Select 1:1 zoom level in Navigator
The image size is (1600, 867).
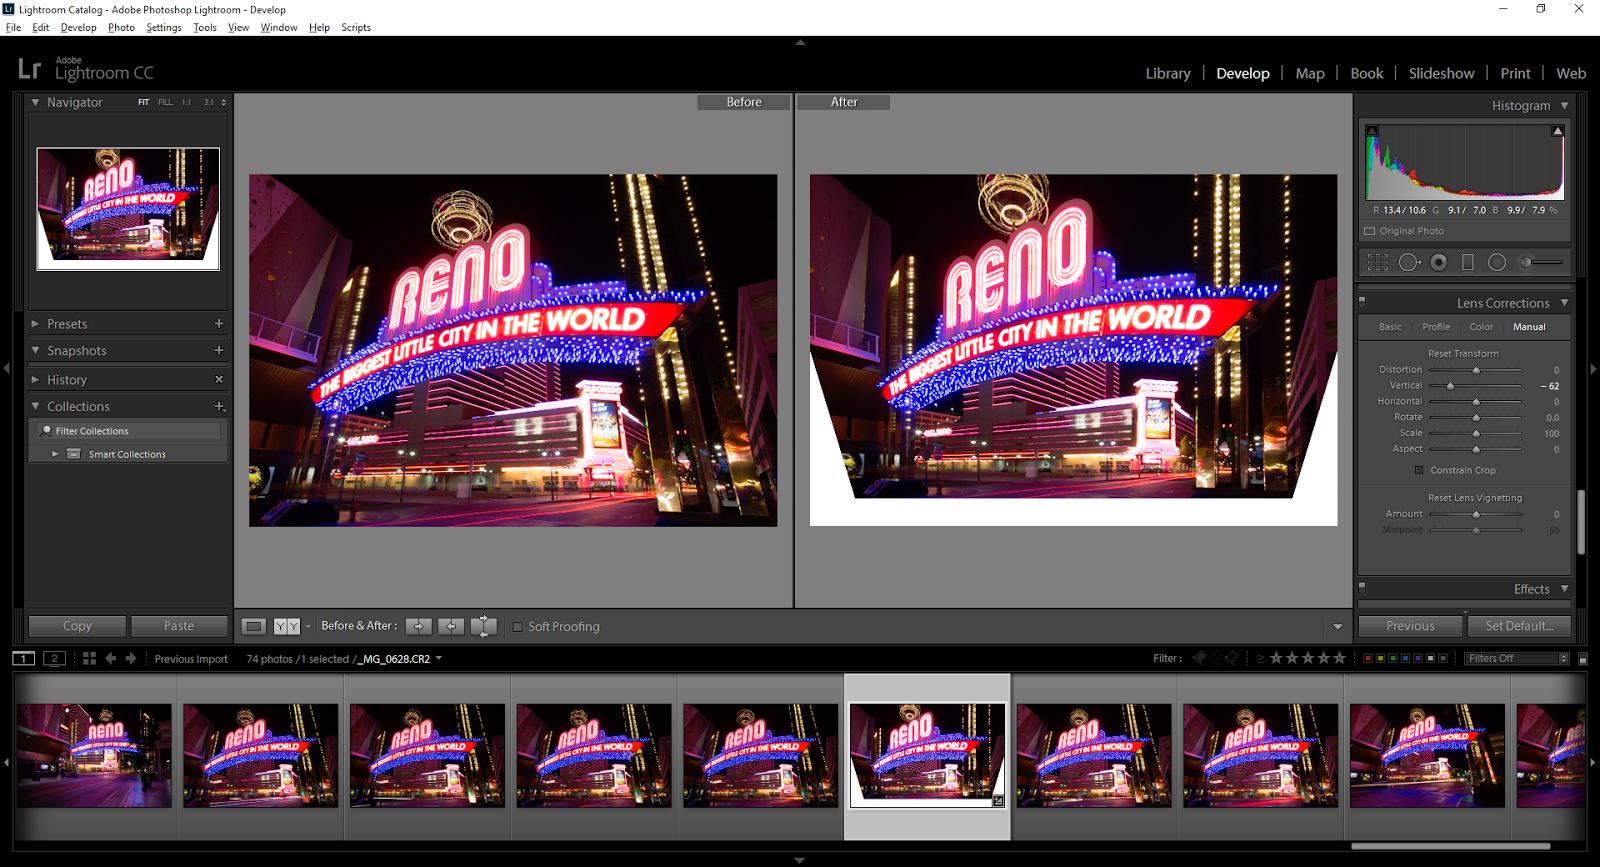tap(186, 102)
